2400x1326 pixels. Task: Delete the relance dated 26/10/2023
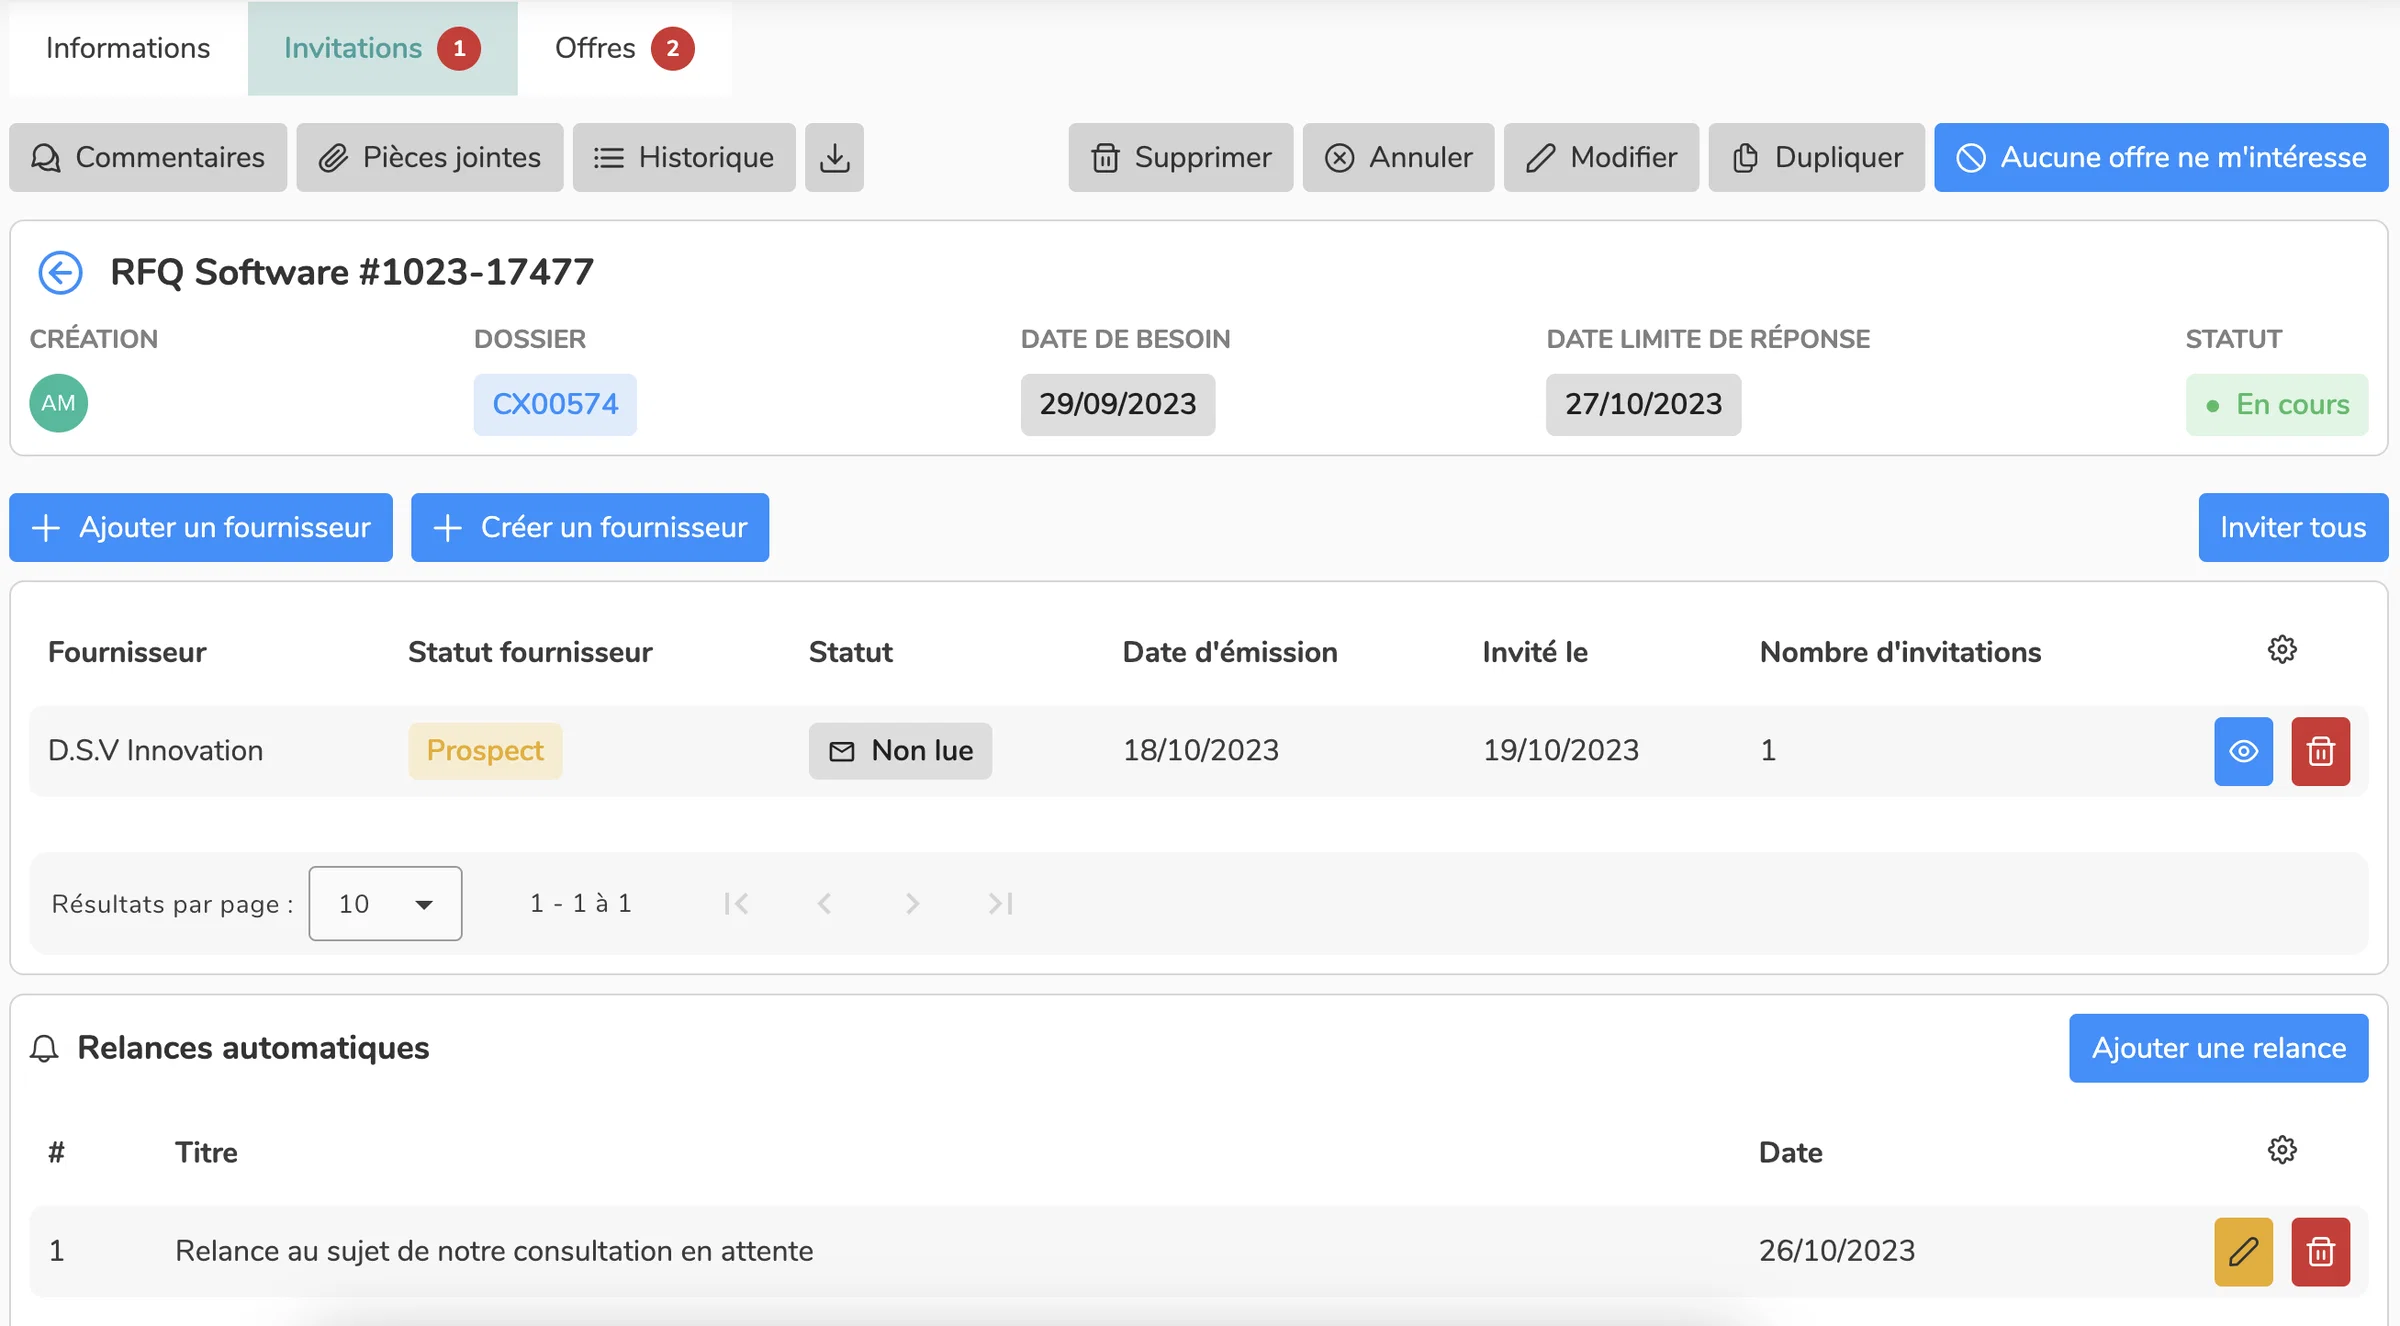coord(2320,1251)
